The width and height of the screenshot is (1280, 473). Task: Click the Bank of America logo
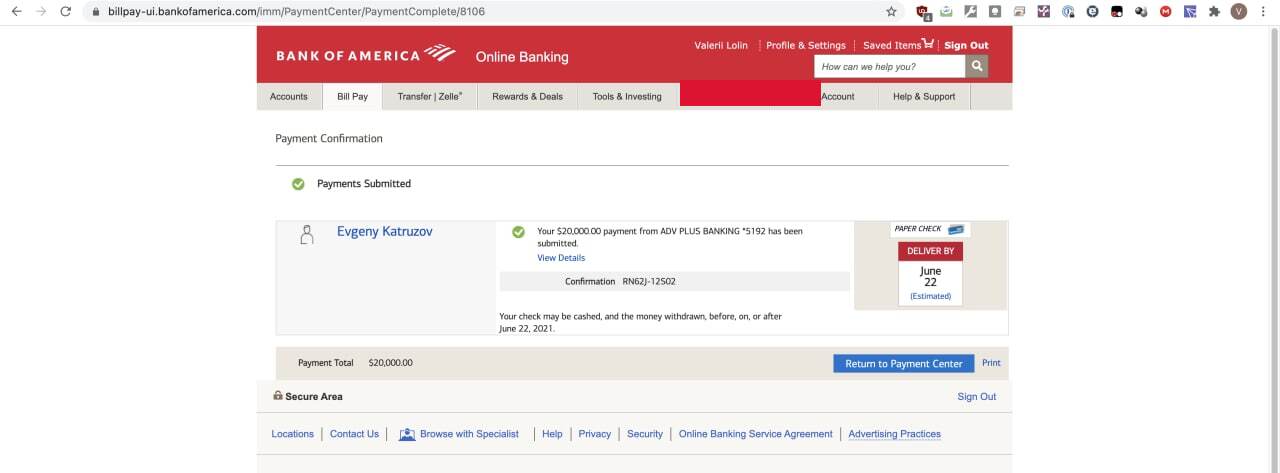pyautogui.click(x=366, y=55)
